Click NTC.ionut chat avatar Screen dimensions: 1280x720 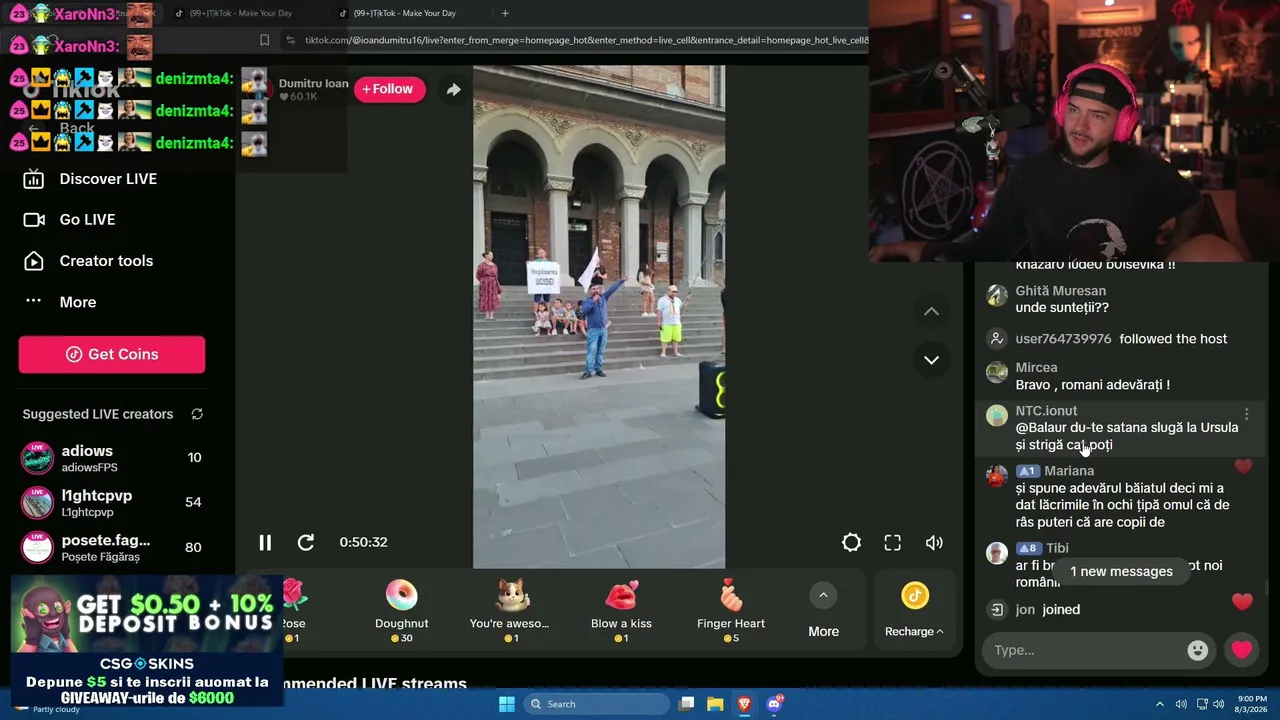click(997, 416)
